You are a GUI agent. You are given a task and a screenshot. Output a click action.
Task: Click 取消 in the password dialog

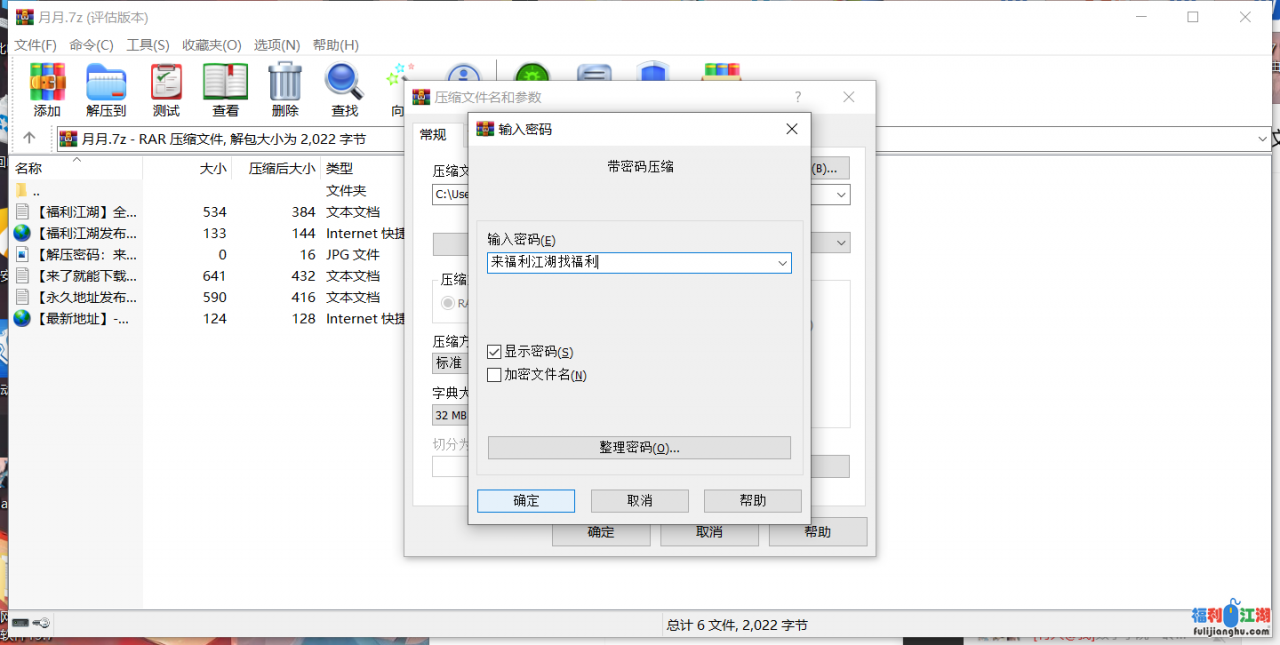[639, 501]
